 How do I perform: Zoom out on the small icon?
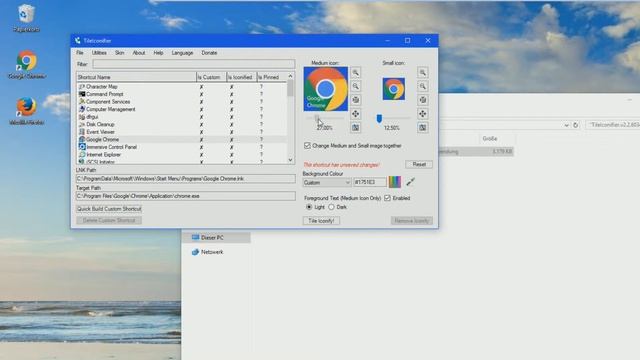point(423,87)
